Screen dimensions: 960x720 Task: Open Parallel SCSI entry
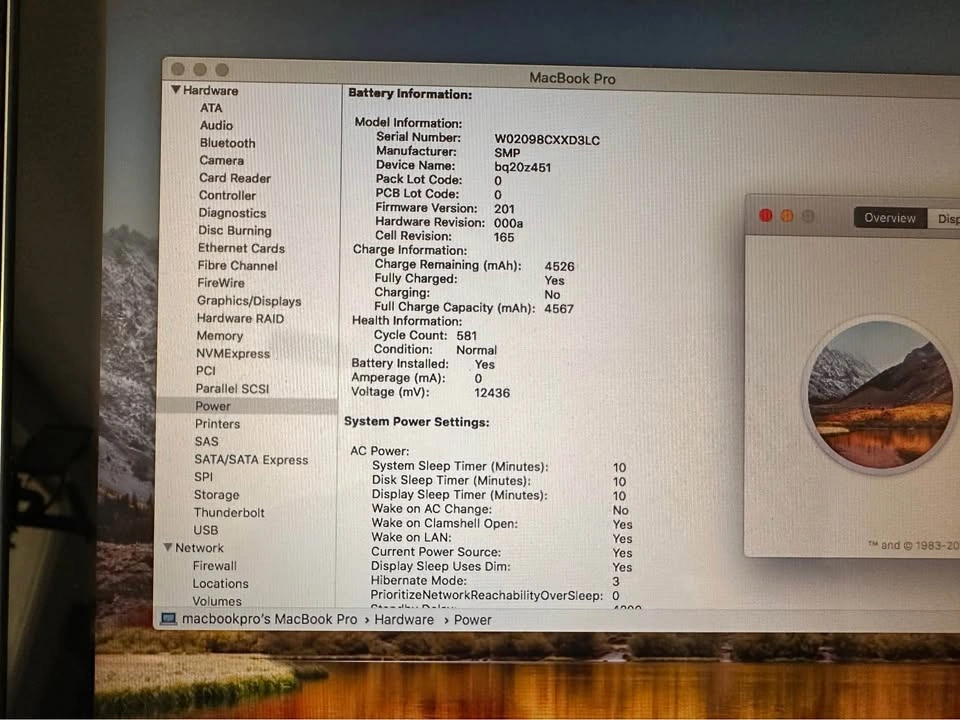click(x=232, y=388)
